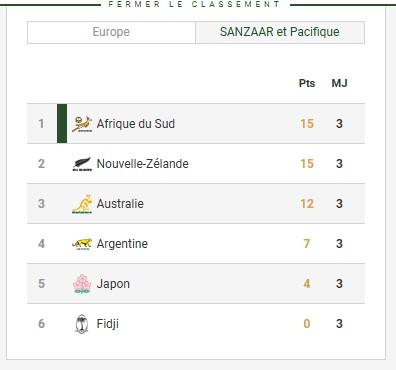This screenshot has width=396, height=370.
Task: Click the Pts column header
Action: pyautogui.click(x=307, y=83)
